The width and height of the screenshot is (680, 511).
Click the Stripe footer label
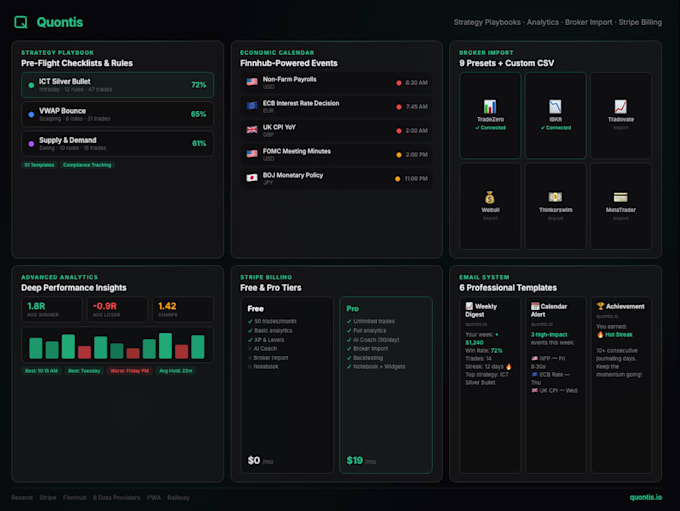coord(48,498)
